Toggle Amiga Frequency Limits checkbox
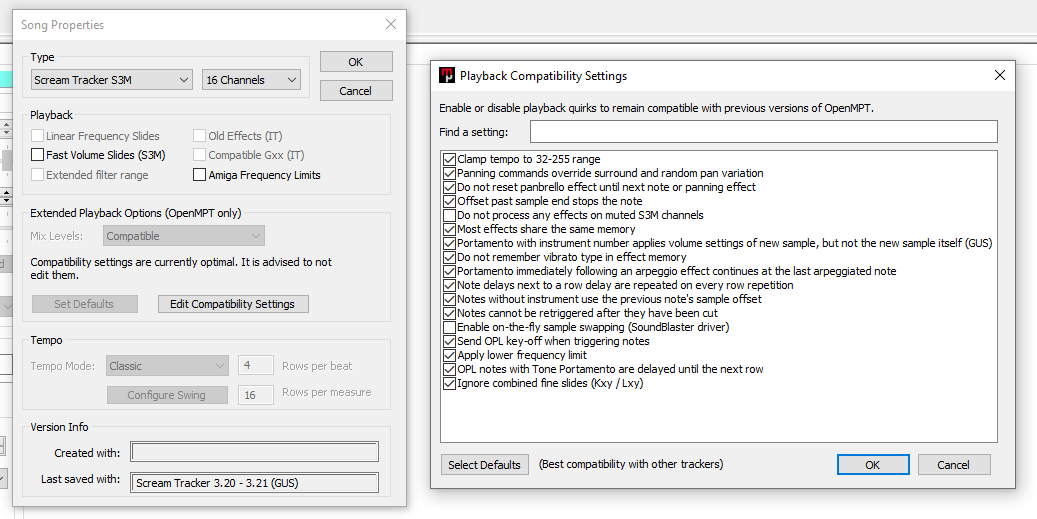Screen dimensions: 1037x519 coord(200,175)
